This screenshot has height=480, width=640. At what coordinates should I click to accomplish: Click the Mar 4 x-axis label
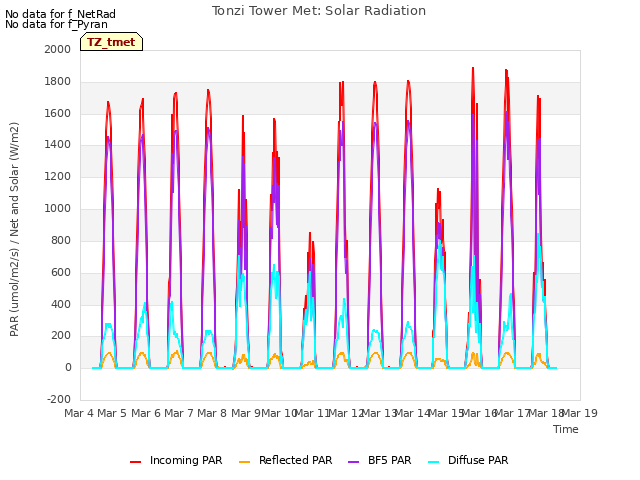tap(79, 413)
